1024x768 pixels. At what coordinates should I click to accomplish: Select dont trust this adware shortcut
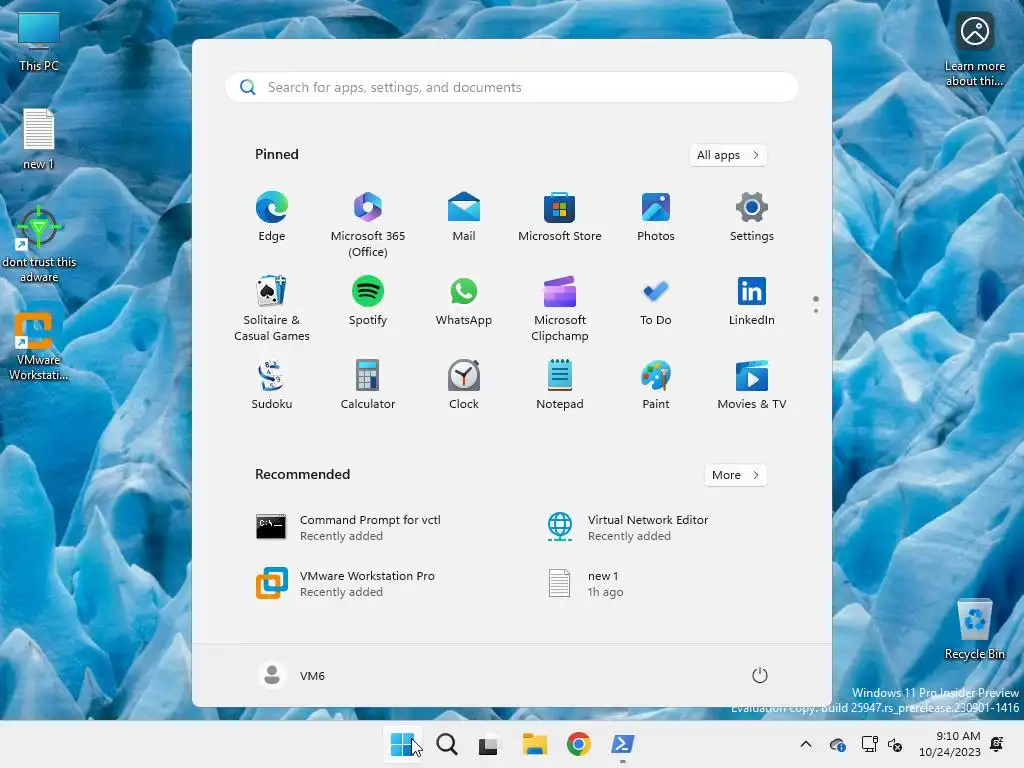(x=39, y=245)
